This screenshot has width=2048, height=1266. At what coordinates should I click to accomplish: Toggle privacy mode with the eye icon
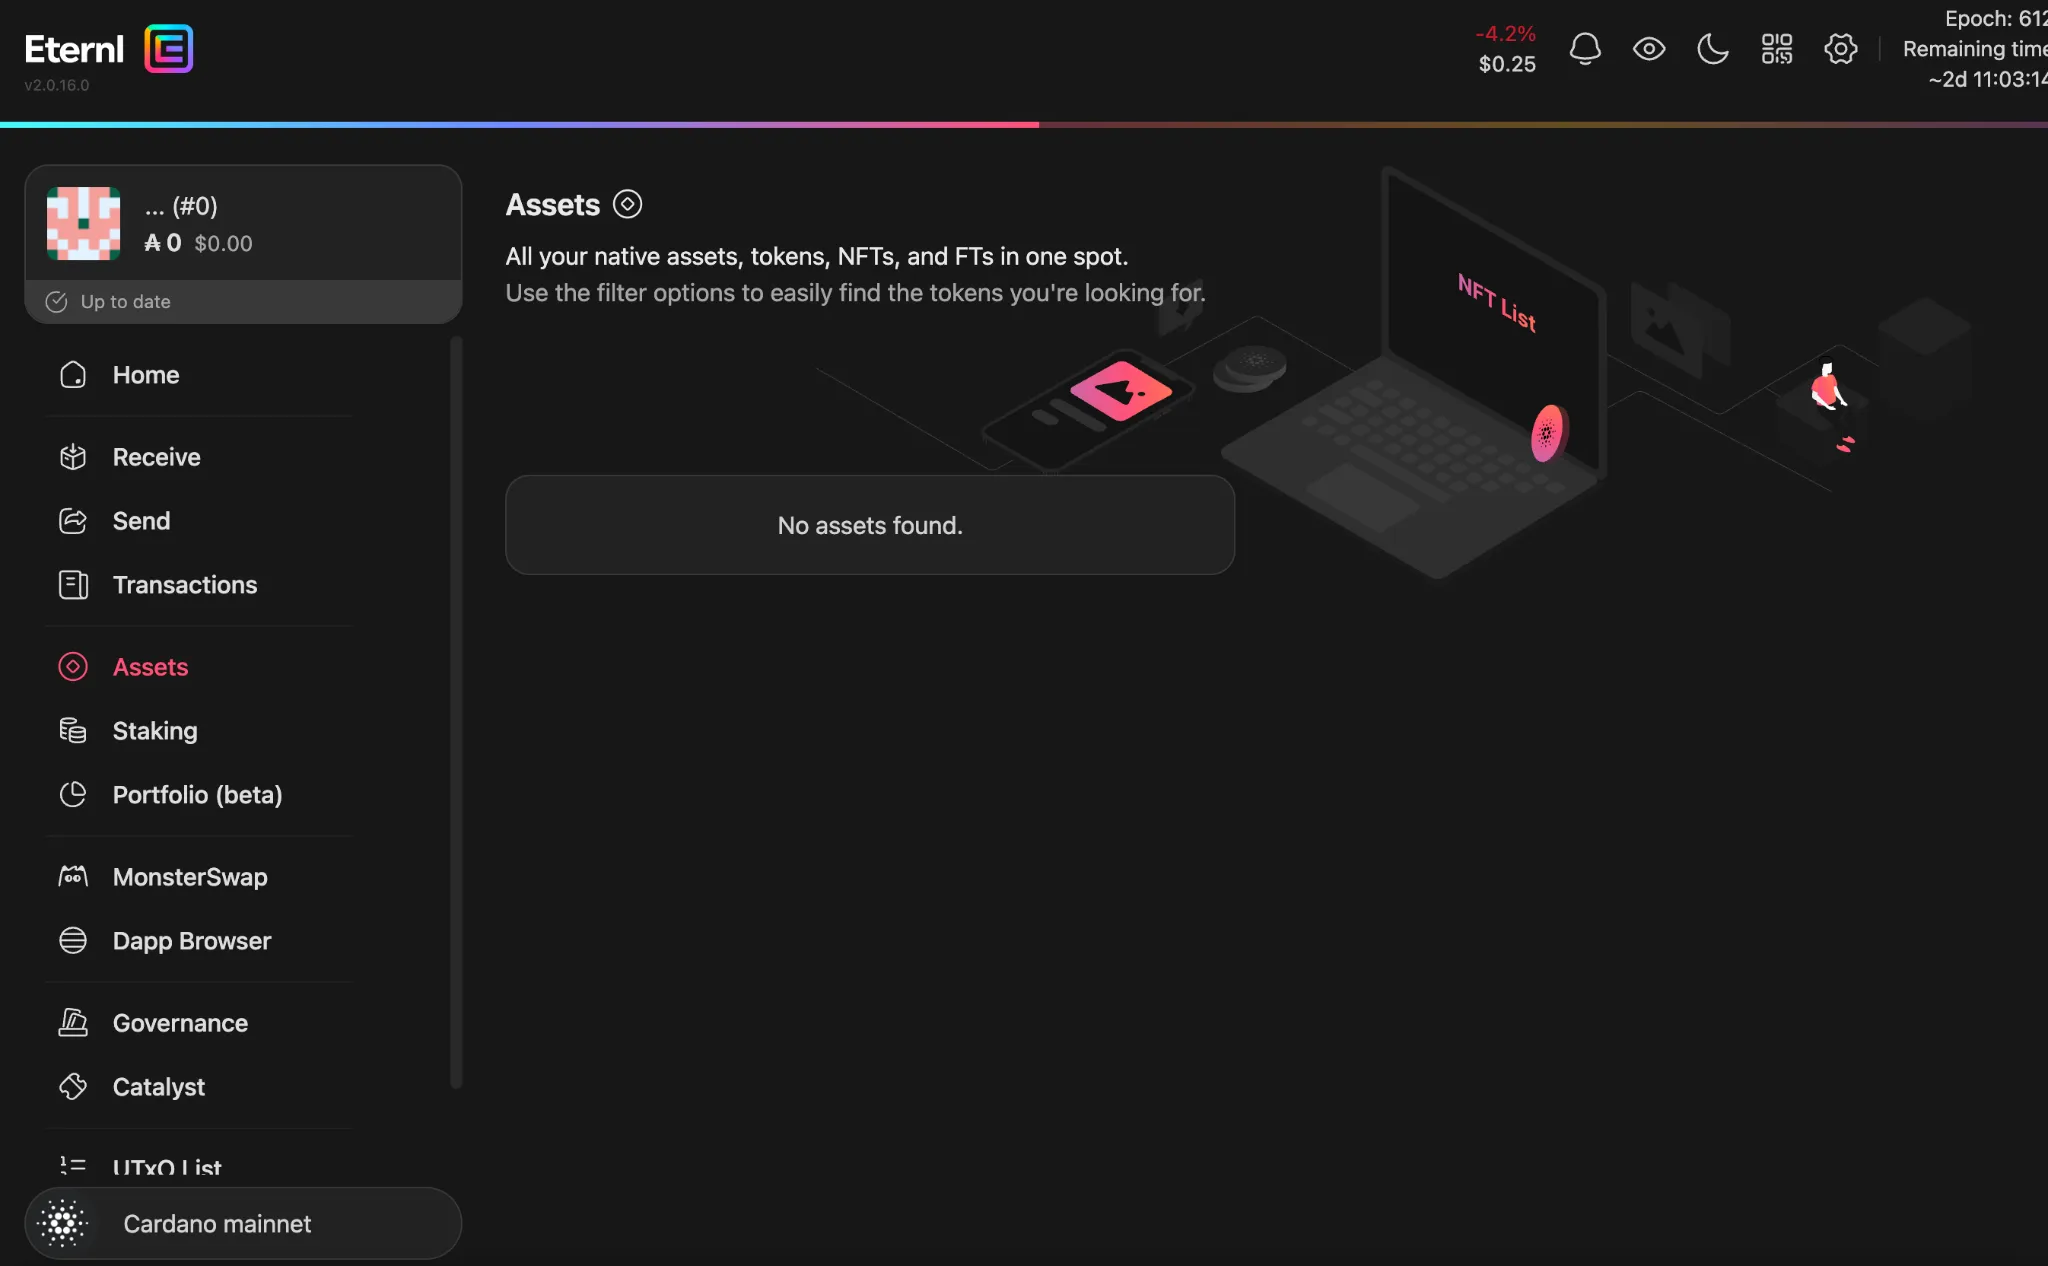(x=1648, y=48)
